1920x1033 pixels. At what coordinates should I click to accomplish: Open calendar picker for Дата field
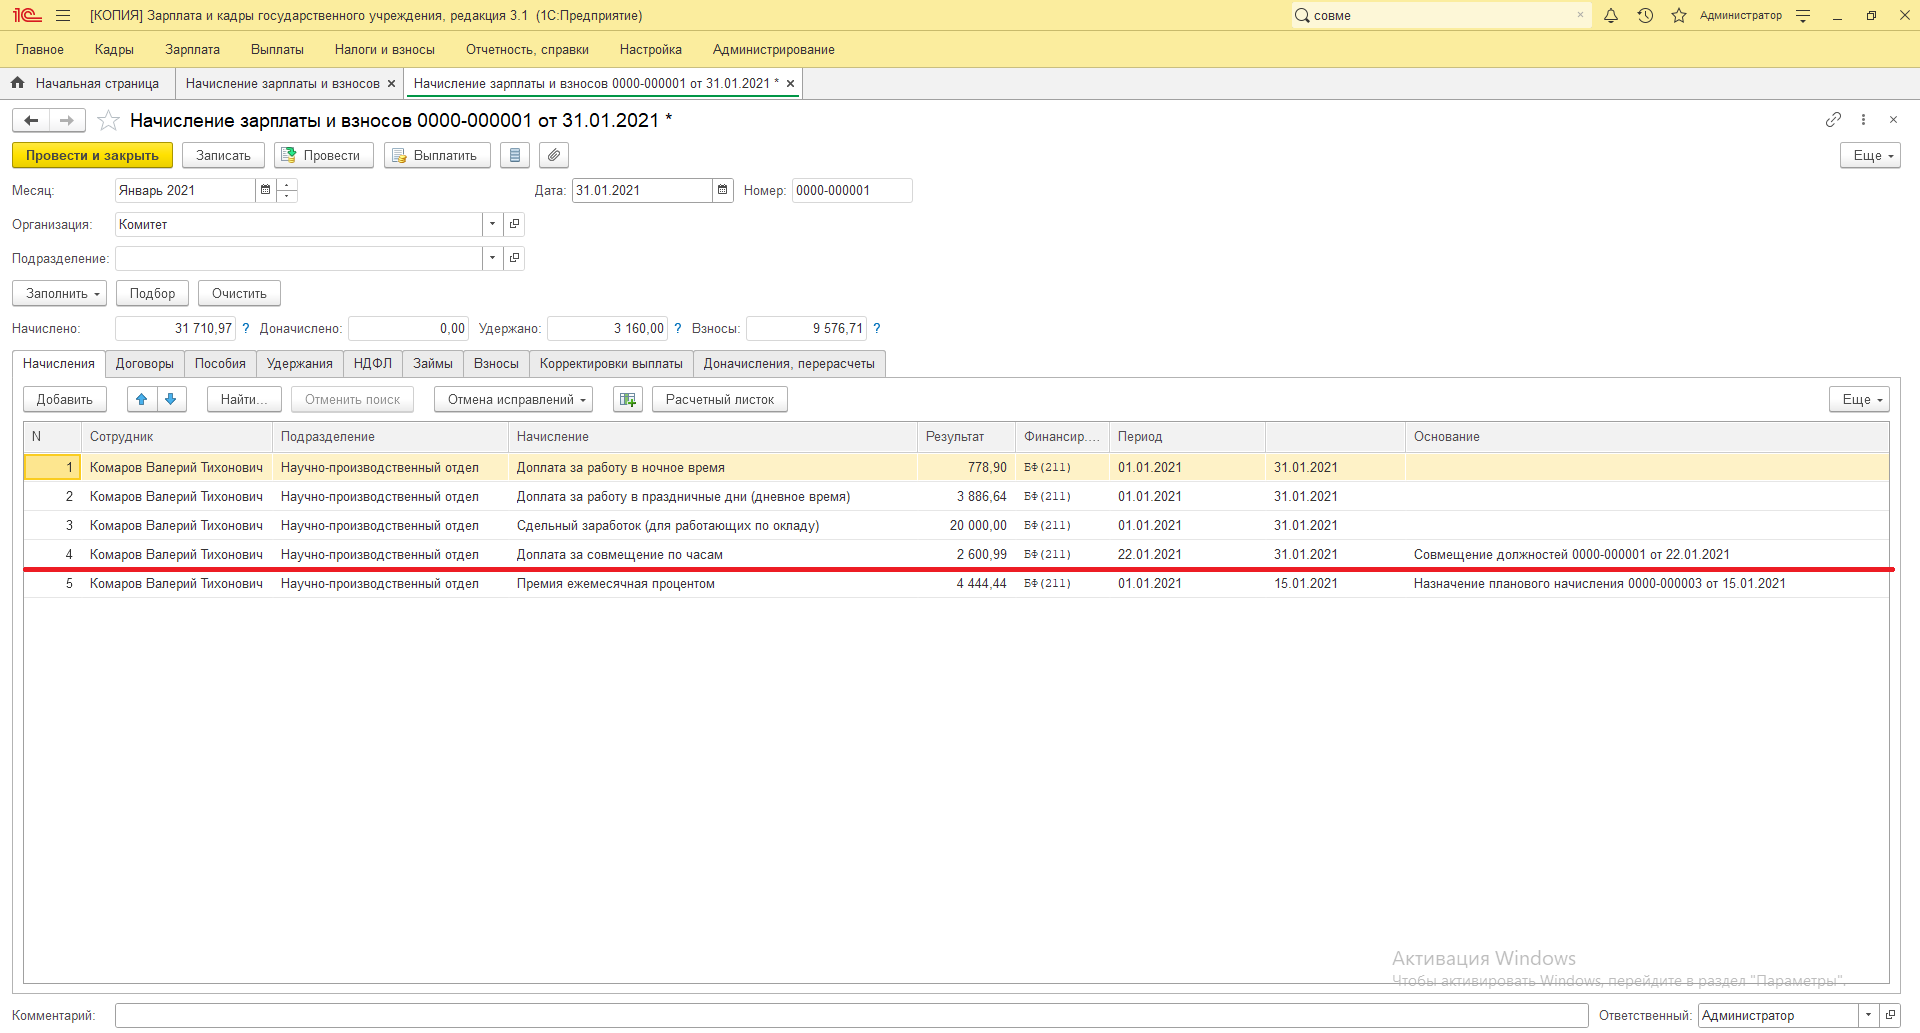tap(722, 190)
